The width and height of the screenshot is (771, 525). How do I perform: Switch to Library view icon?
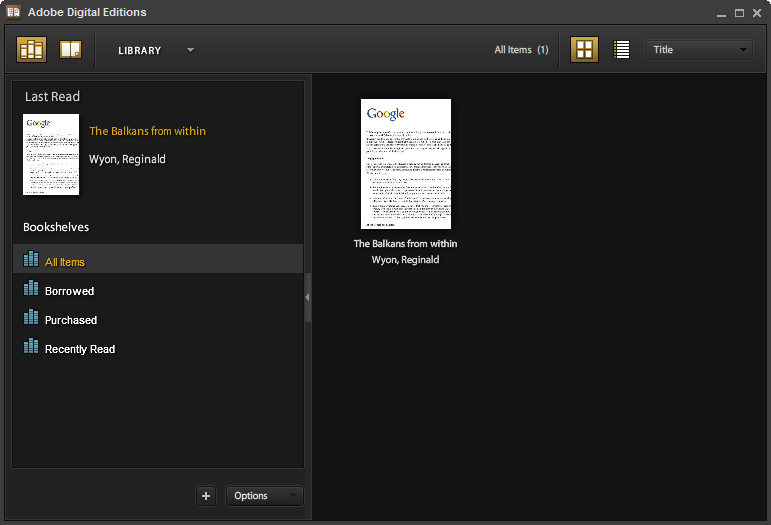31,50
